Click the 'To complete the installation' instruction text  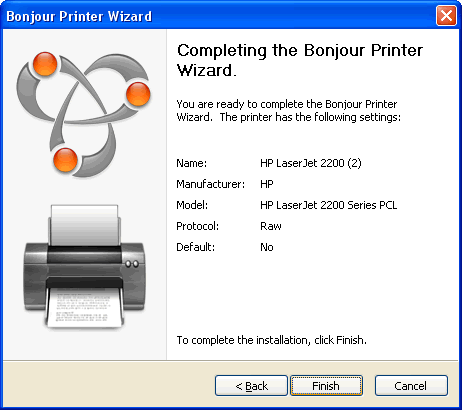click(x=271, y=340)
